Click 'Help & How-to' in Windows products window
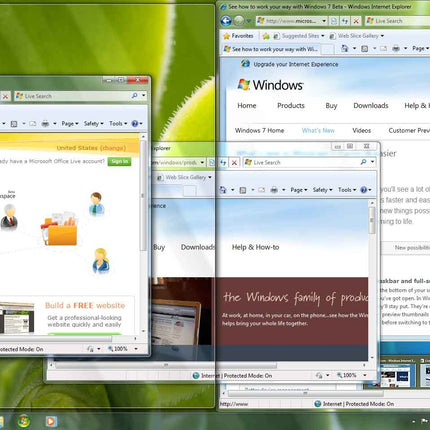This screenshot has height=430, width=430. pos(255,247)
